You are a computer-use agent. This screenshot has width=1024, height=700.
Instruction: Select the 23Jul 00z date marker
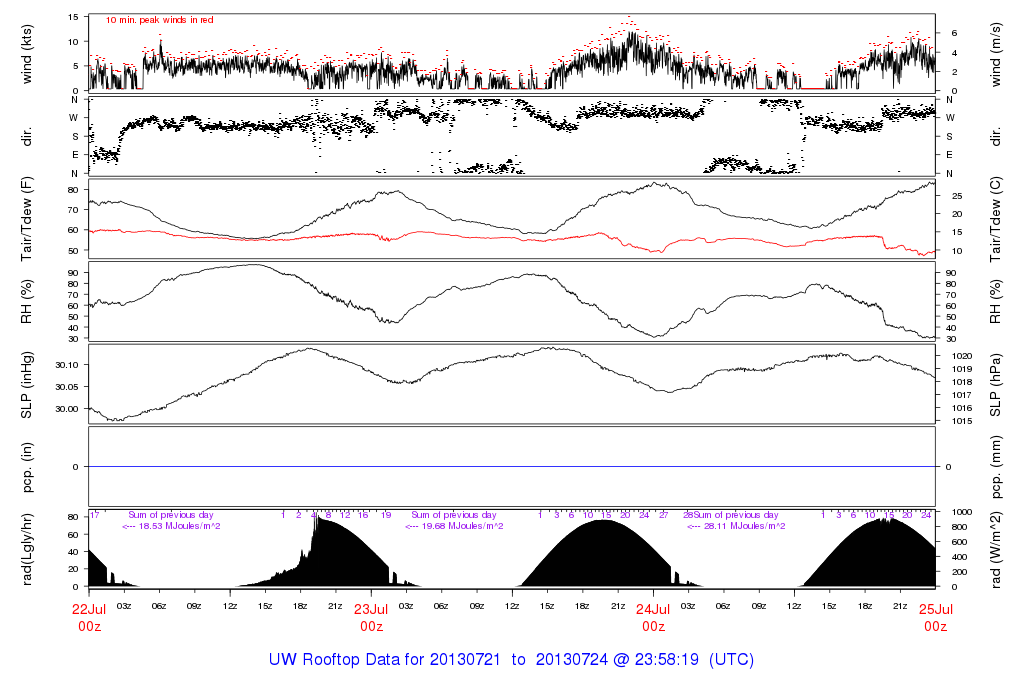pos(371,616)
